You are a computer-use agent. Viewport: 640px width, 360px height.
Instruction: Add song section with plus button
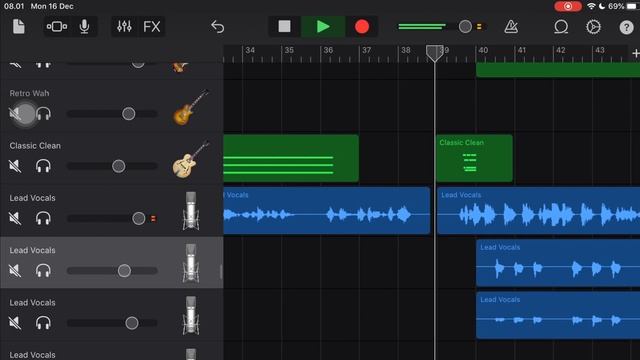[x=636, y=53]
